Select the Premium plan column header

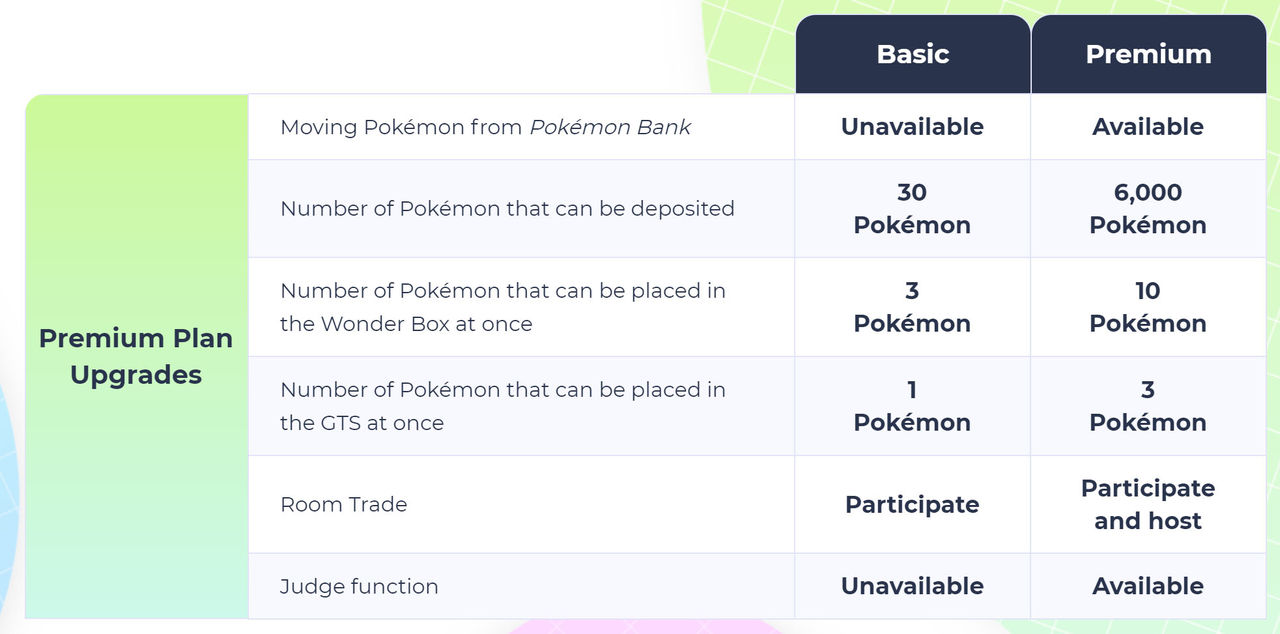pyautogui.click(x=1149, y=54)
